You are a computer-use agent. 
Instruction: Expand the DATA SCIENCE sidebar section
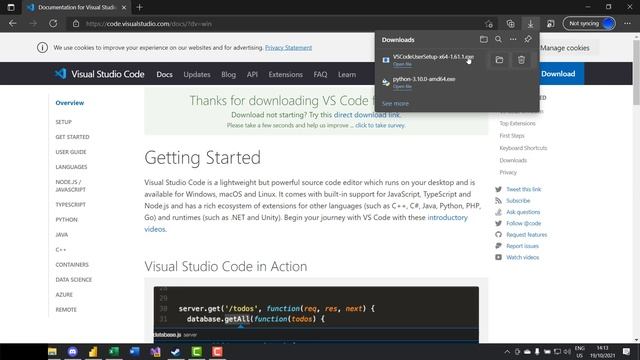pyautogui.click(x=74, y=280)
